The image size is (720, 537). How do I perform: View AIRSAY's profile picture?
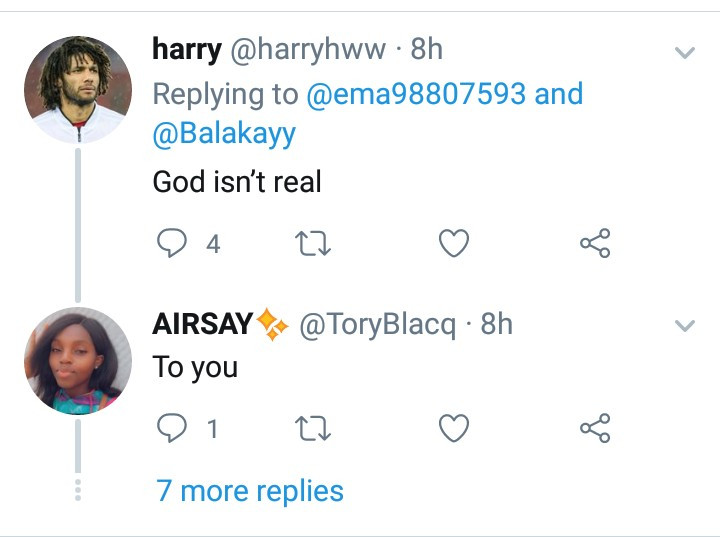[78, 361]
